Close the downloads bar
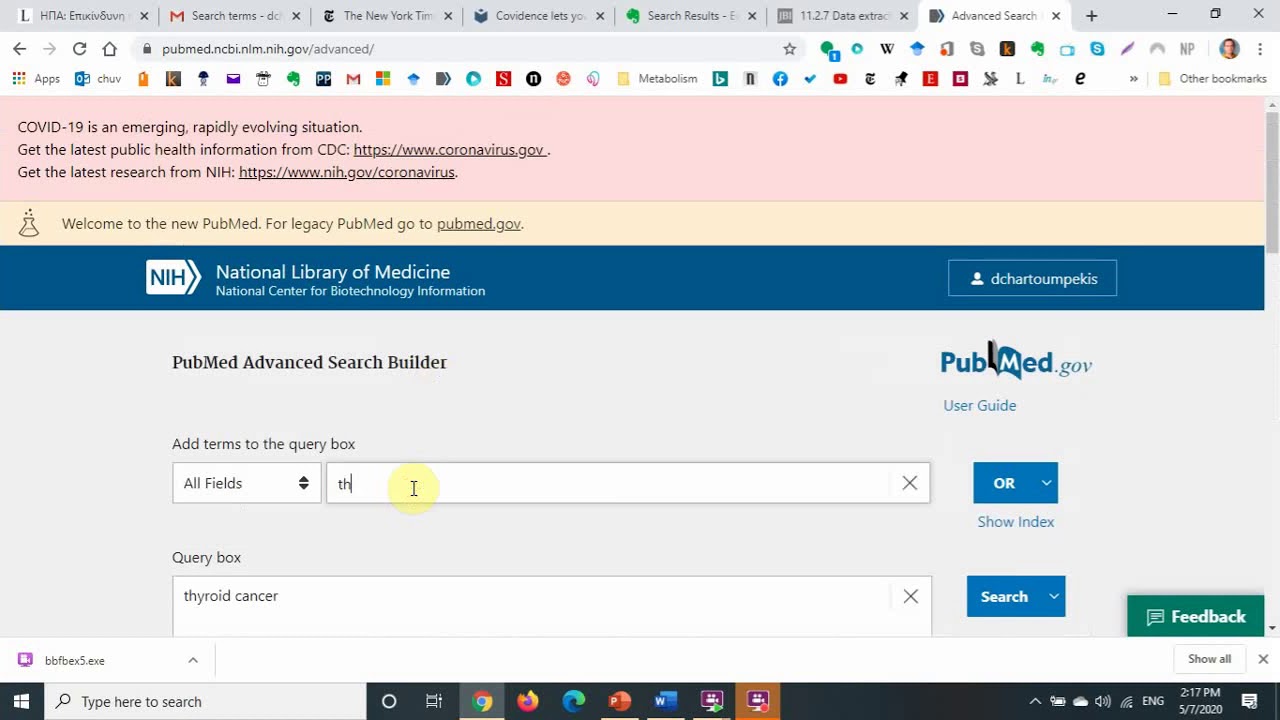This screenshot has height=720, width=1280. 1263,659
